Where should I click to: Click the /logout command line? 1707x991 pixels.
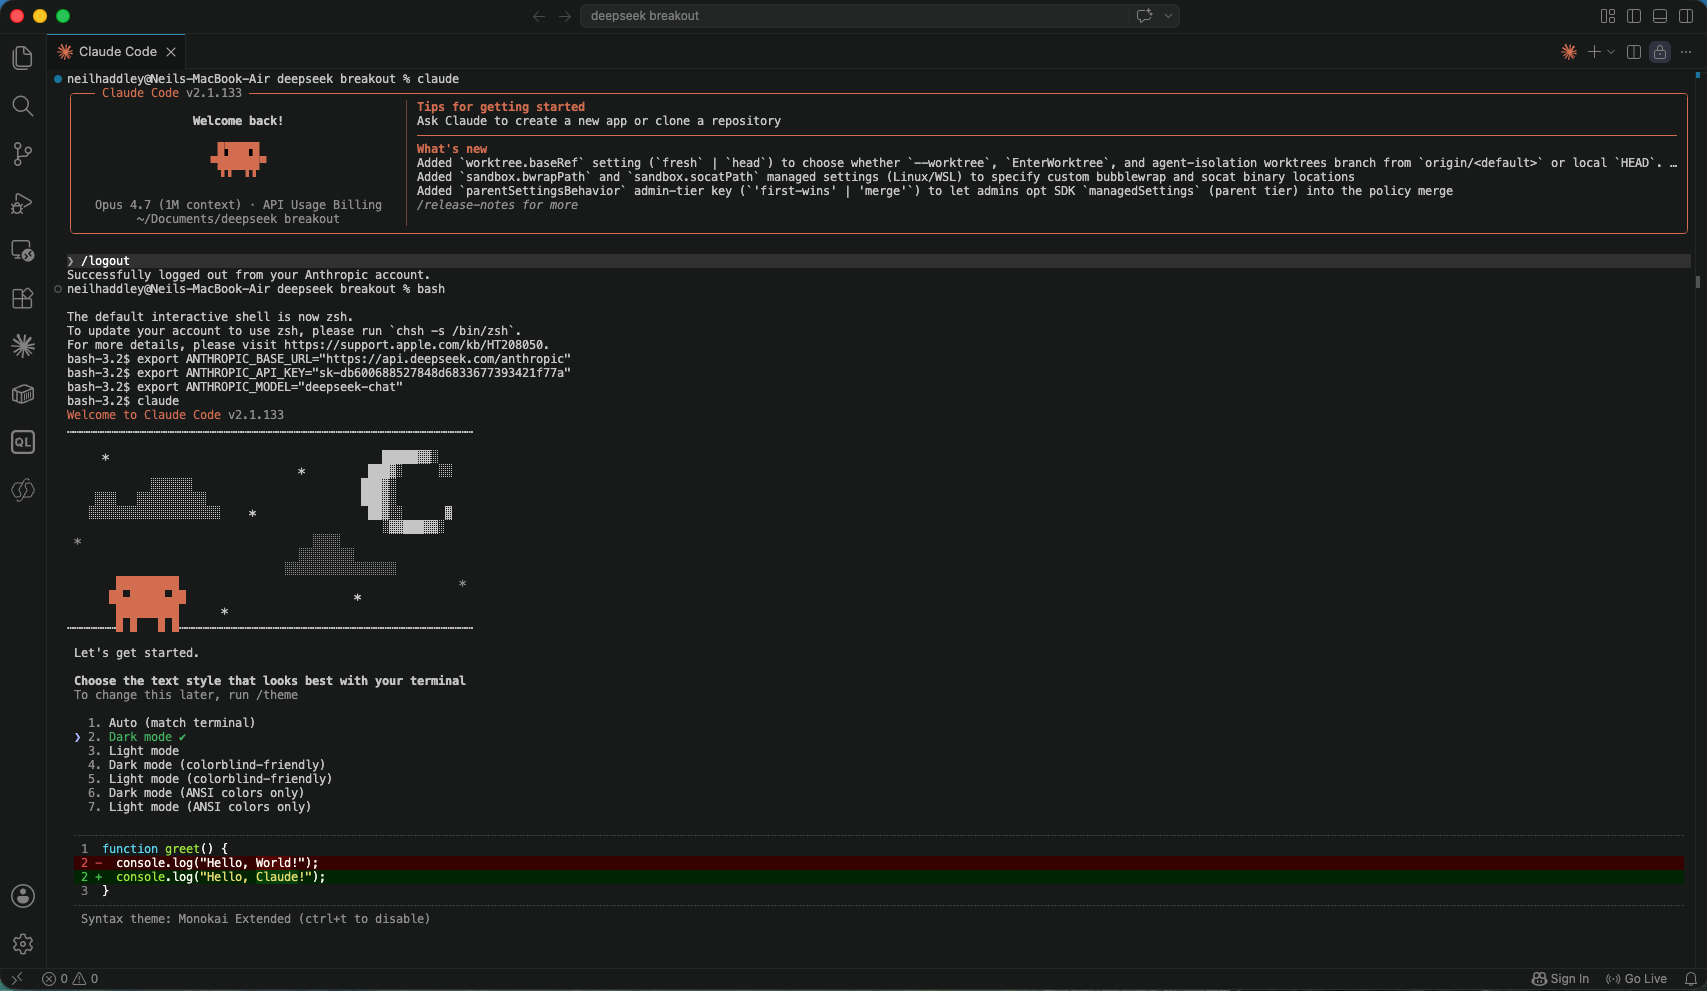878,261
